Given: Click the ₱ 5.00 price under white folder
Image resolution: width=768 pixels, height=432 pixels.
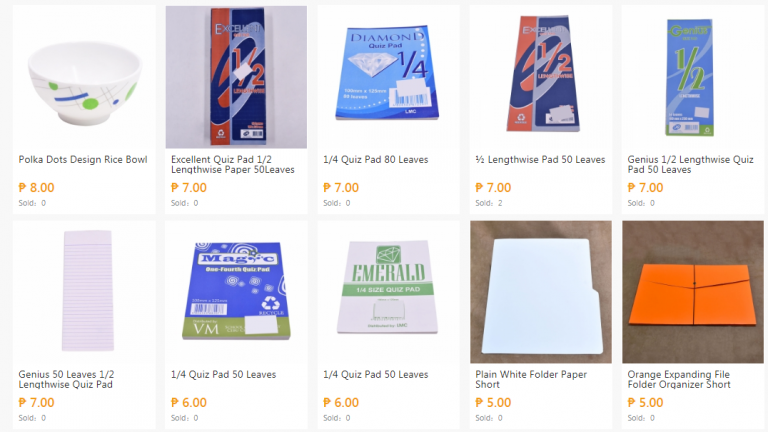Looking at the screenshot, I should click(x=493, y=403).
